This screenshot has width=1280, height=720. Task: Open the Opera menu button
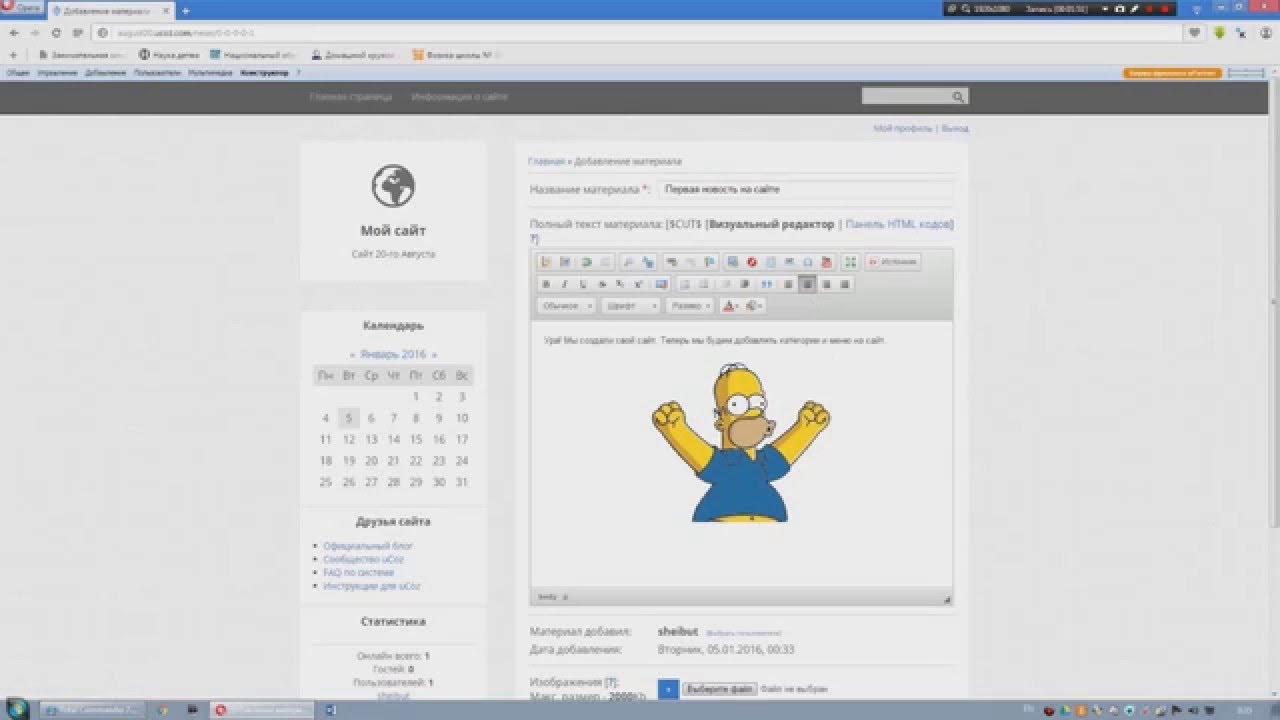click(x=21, y=8)
